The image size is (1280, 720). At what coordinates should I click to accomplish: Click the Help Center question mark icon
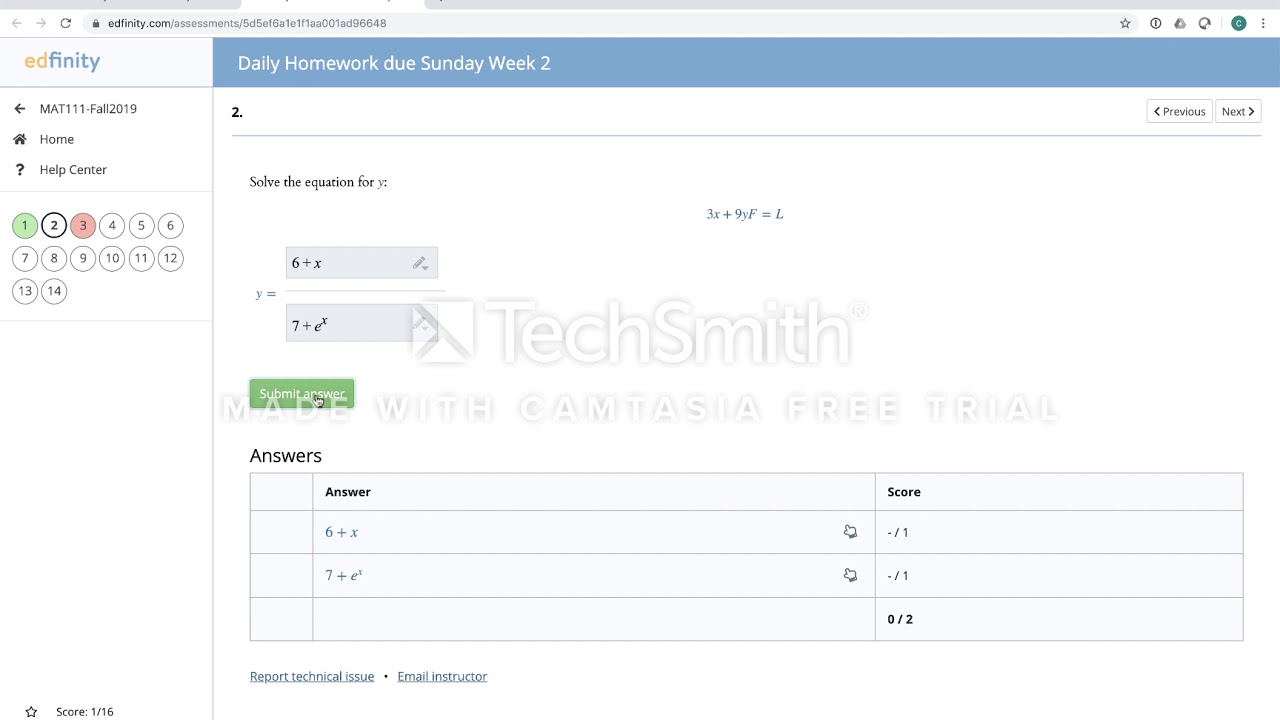tap(20, 170)
